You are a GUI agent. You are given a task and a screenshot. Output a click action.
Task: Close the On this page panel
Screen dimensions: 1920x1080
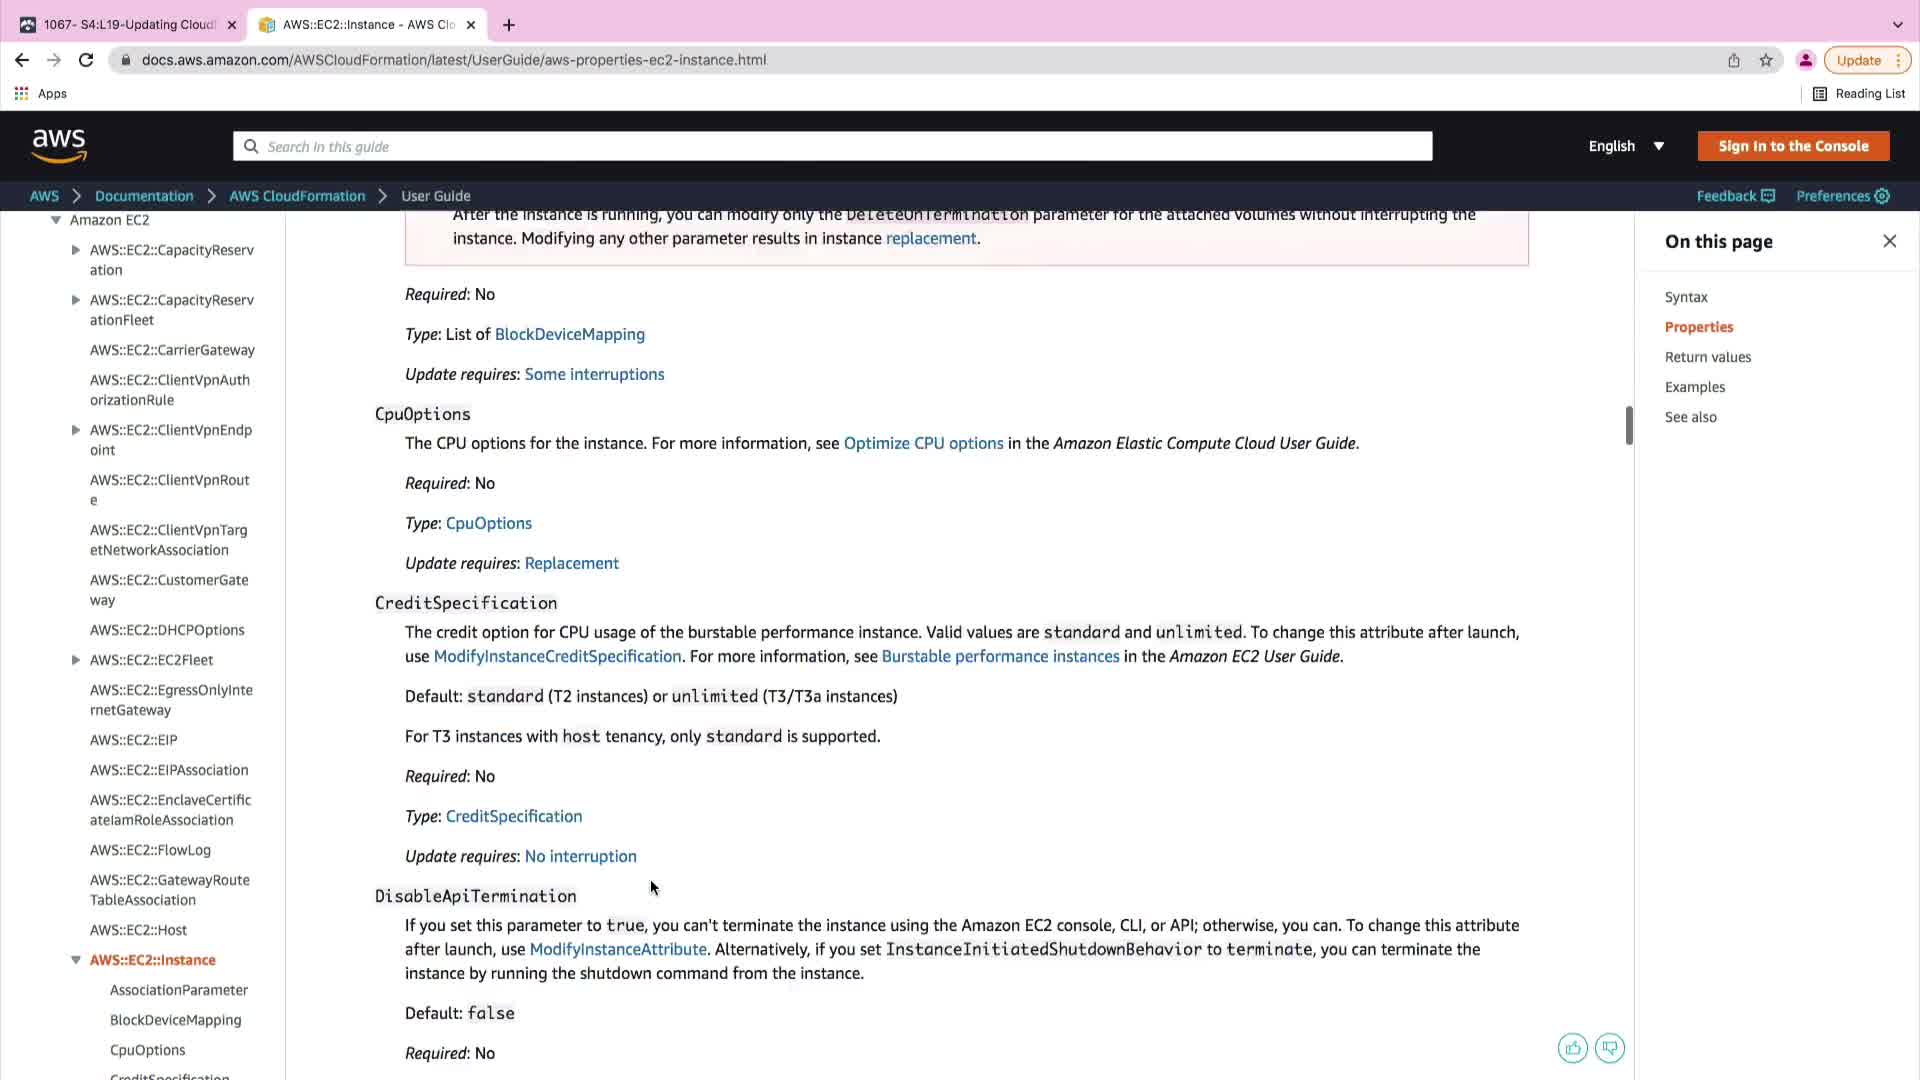[x=1889, y=241]
